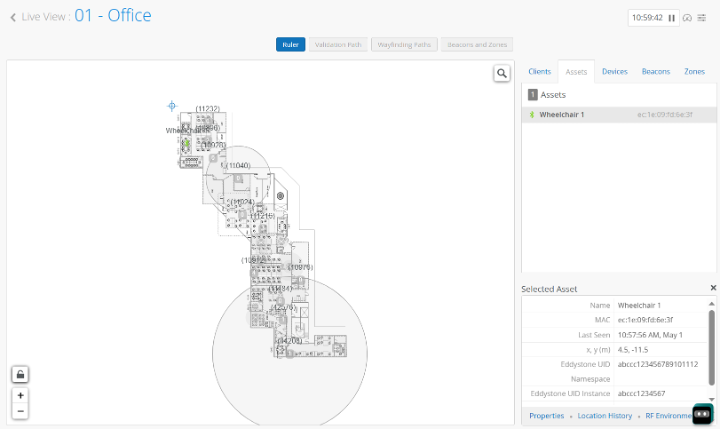Click the Bluetooth icon beside Wheelchair 1
The height and width of the screenshot is (430, 720).
pyautogui.click(x=532, y=114)
